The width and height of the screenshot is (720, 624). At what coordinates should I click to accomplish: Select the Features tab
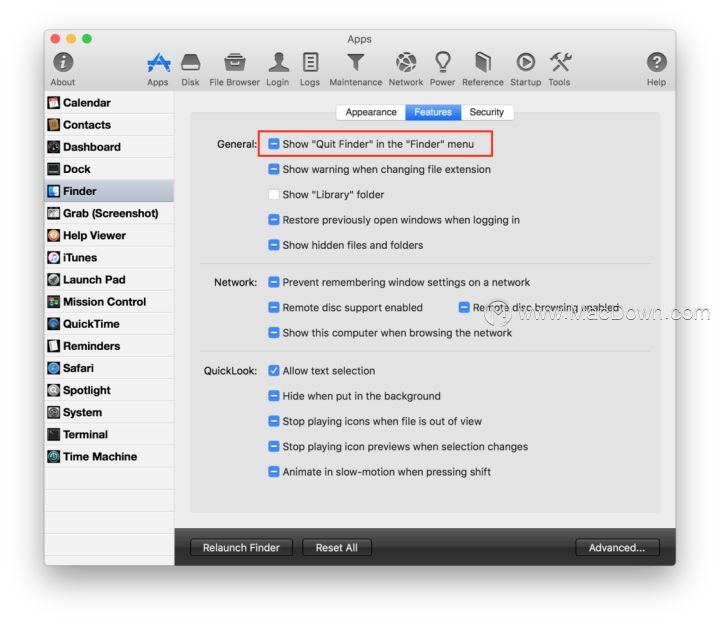tap(433, 112)
